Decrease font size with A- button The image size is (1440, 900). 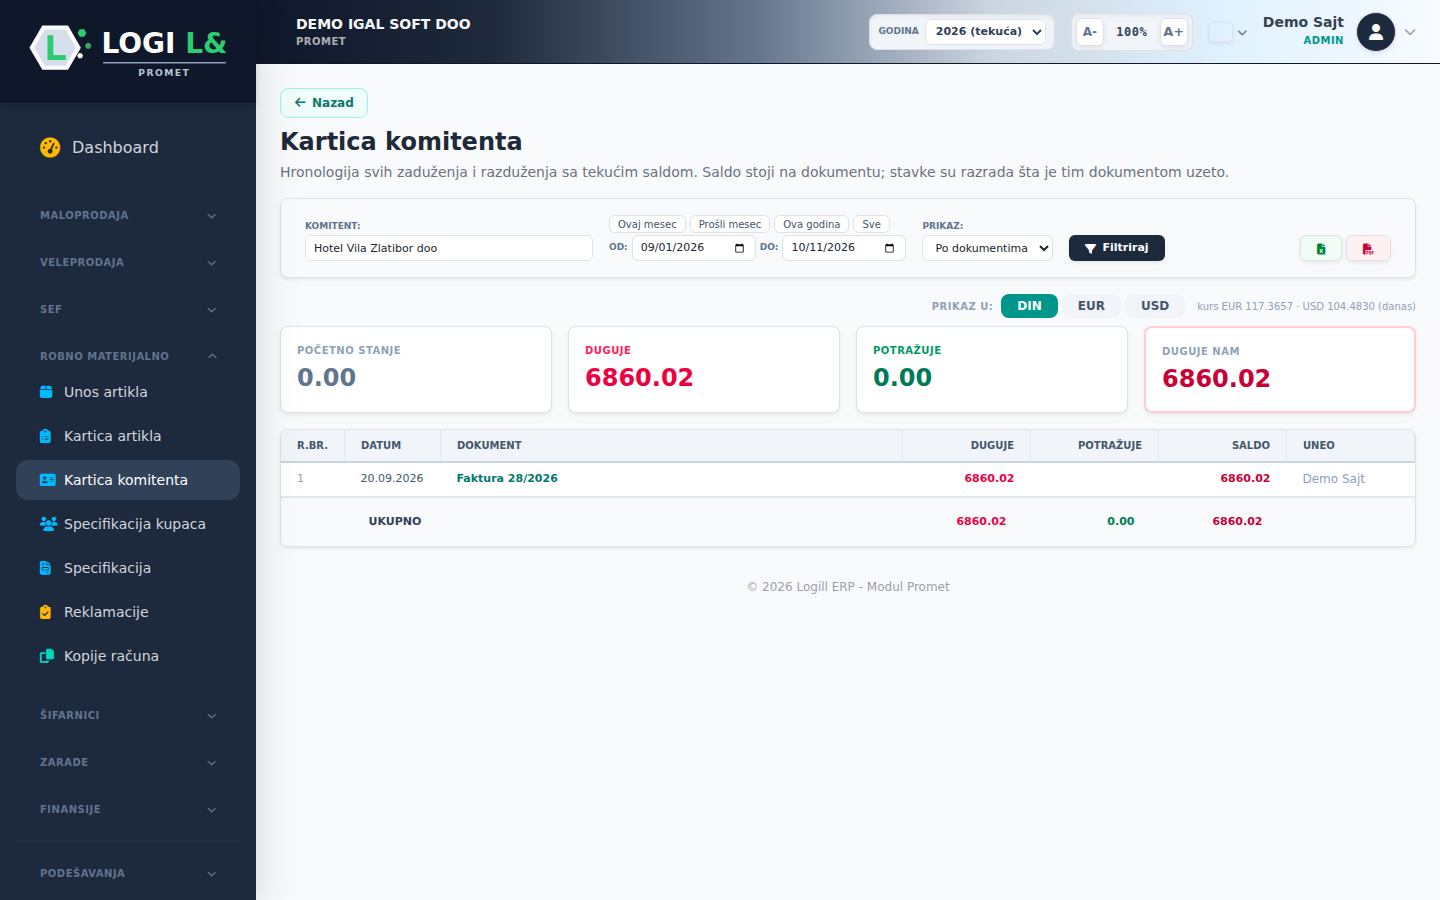[x=1090, y=32]
